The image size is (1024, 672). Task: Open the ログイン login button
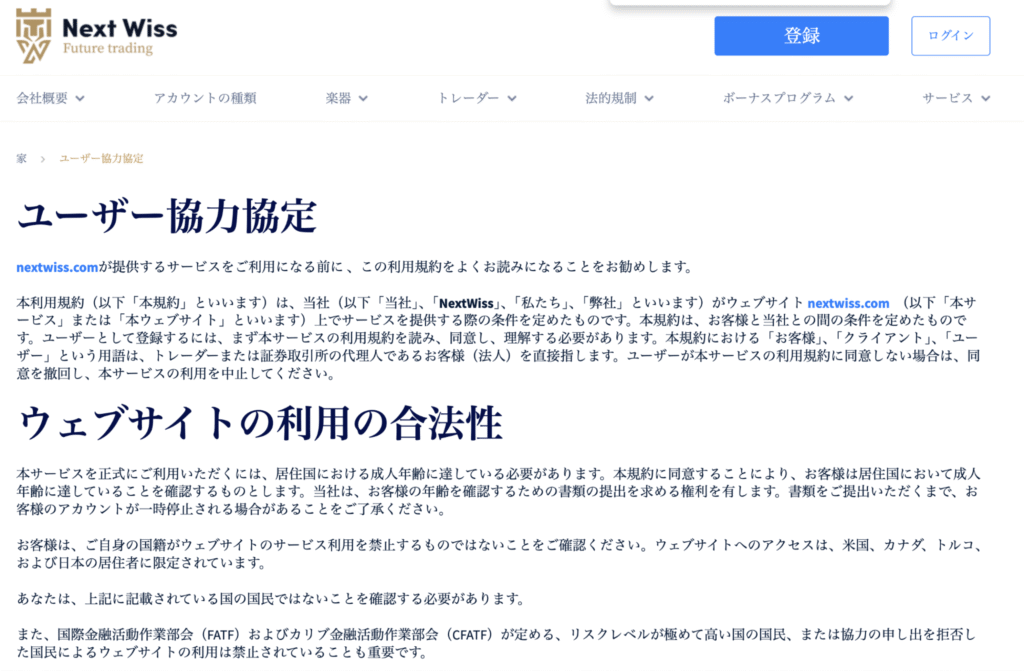click(950, 35)
